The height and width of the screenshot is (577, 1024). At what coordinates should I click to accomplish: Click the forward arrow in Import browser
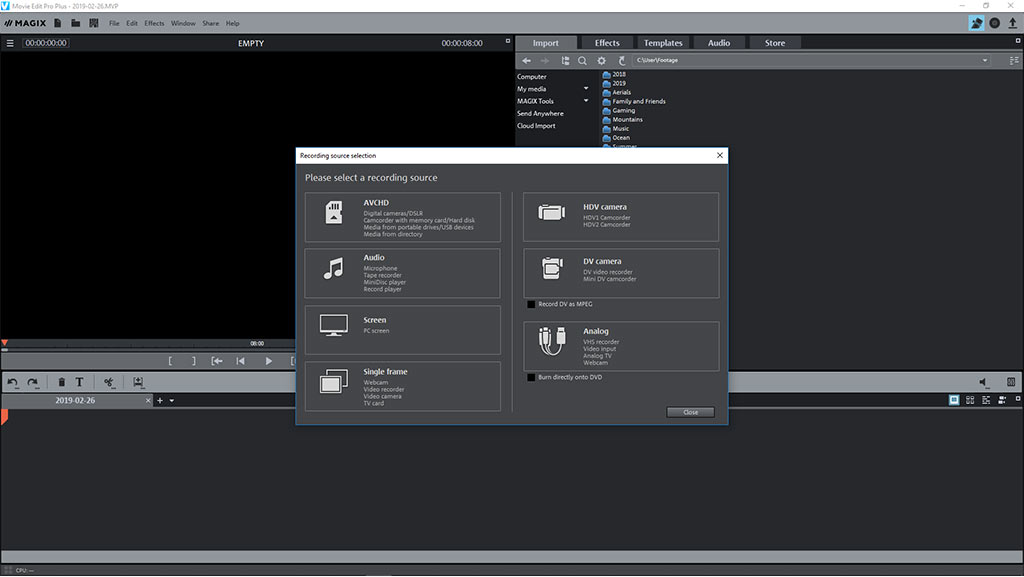click(545, 61)
